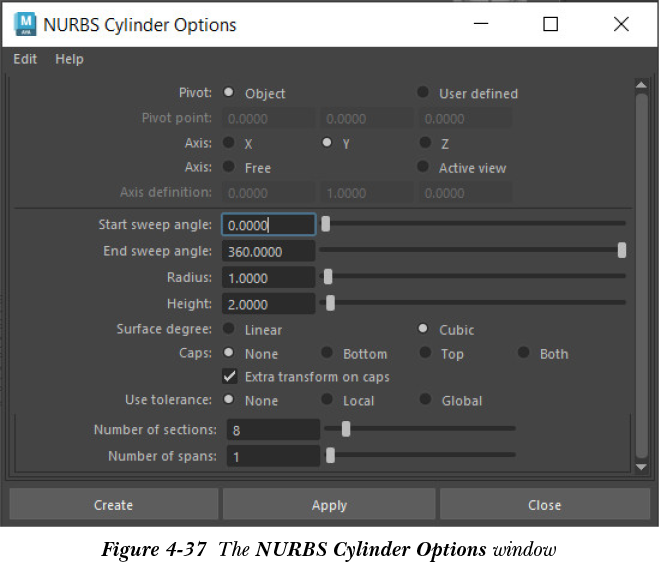Select Active view axis option
The image size is (659, 572).
pyautogui.click(x=424, y=167)
